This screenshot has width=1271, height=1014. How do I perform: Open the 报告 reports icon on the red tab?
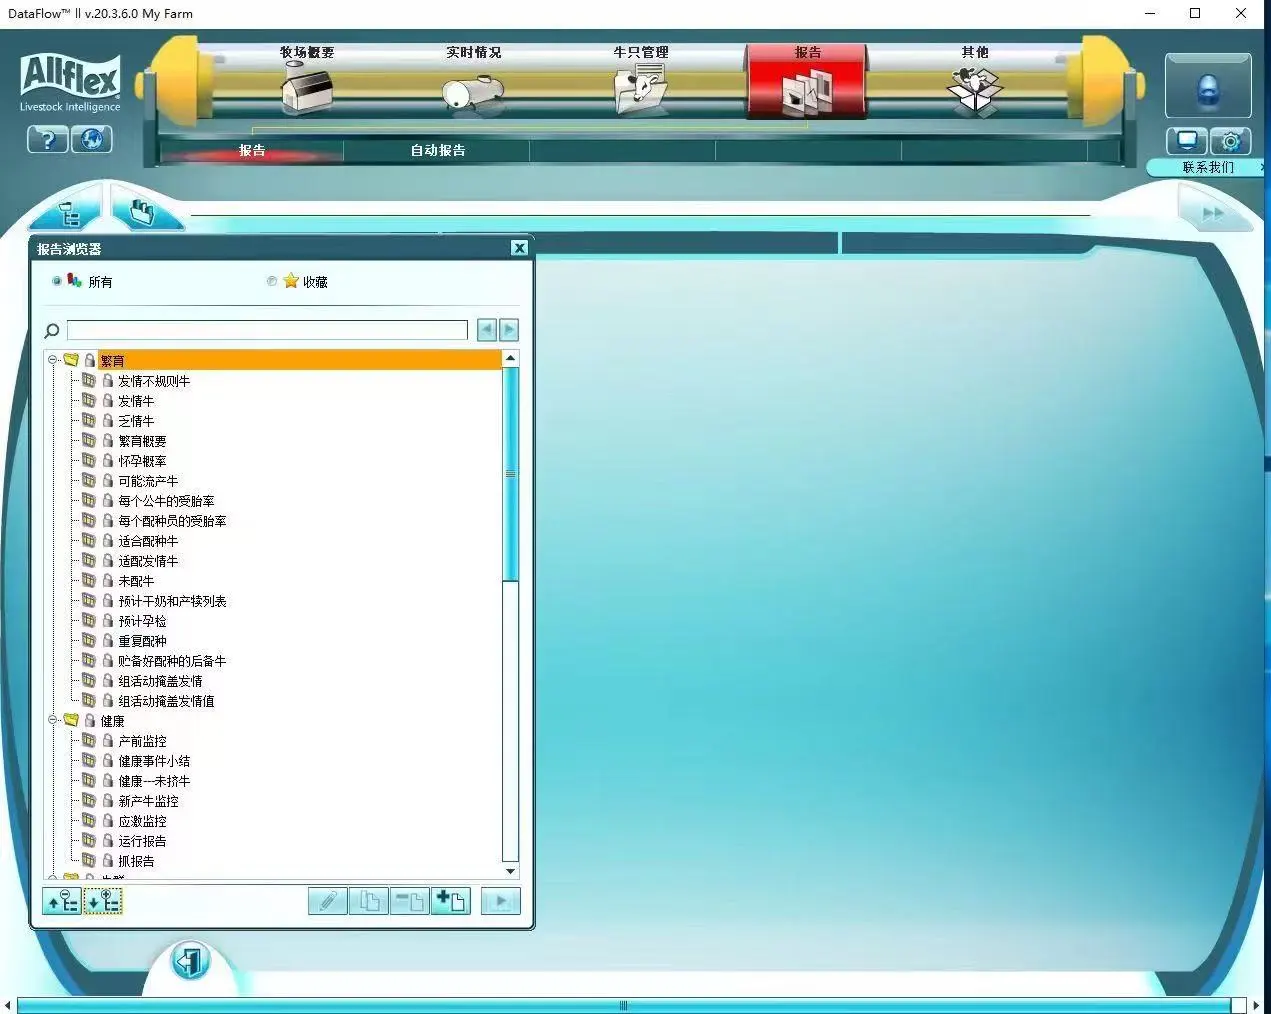coord(806,93)
